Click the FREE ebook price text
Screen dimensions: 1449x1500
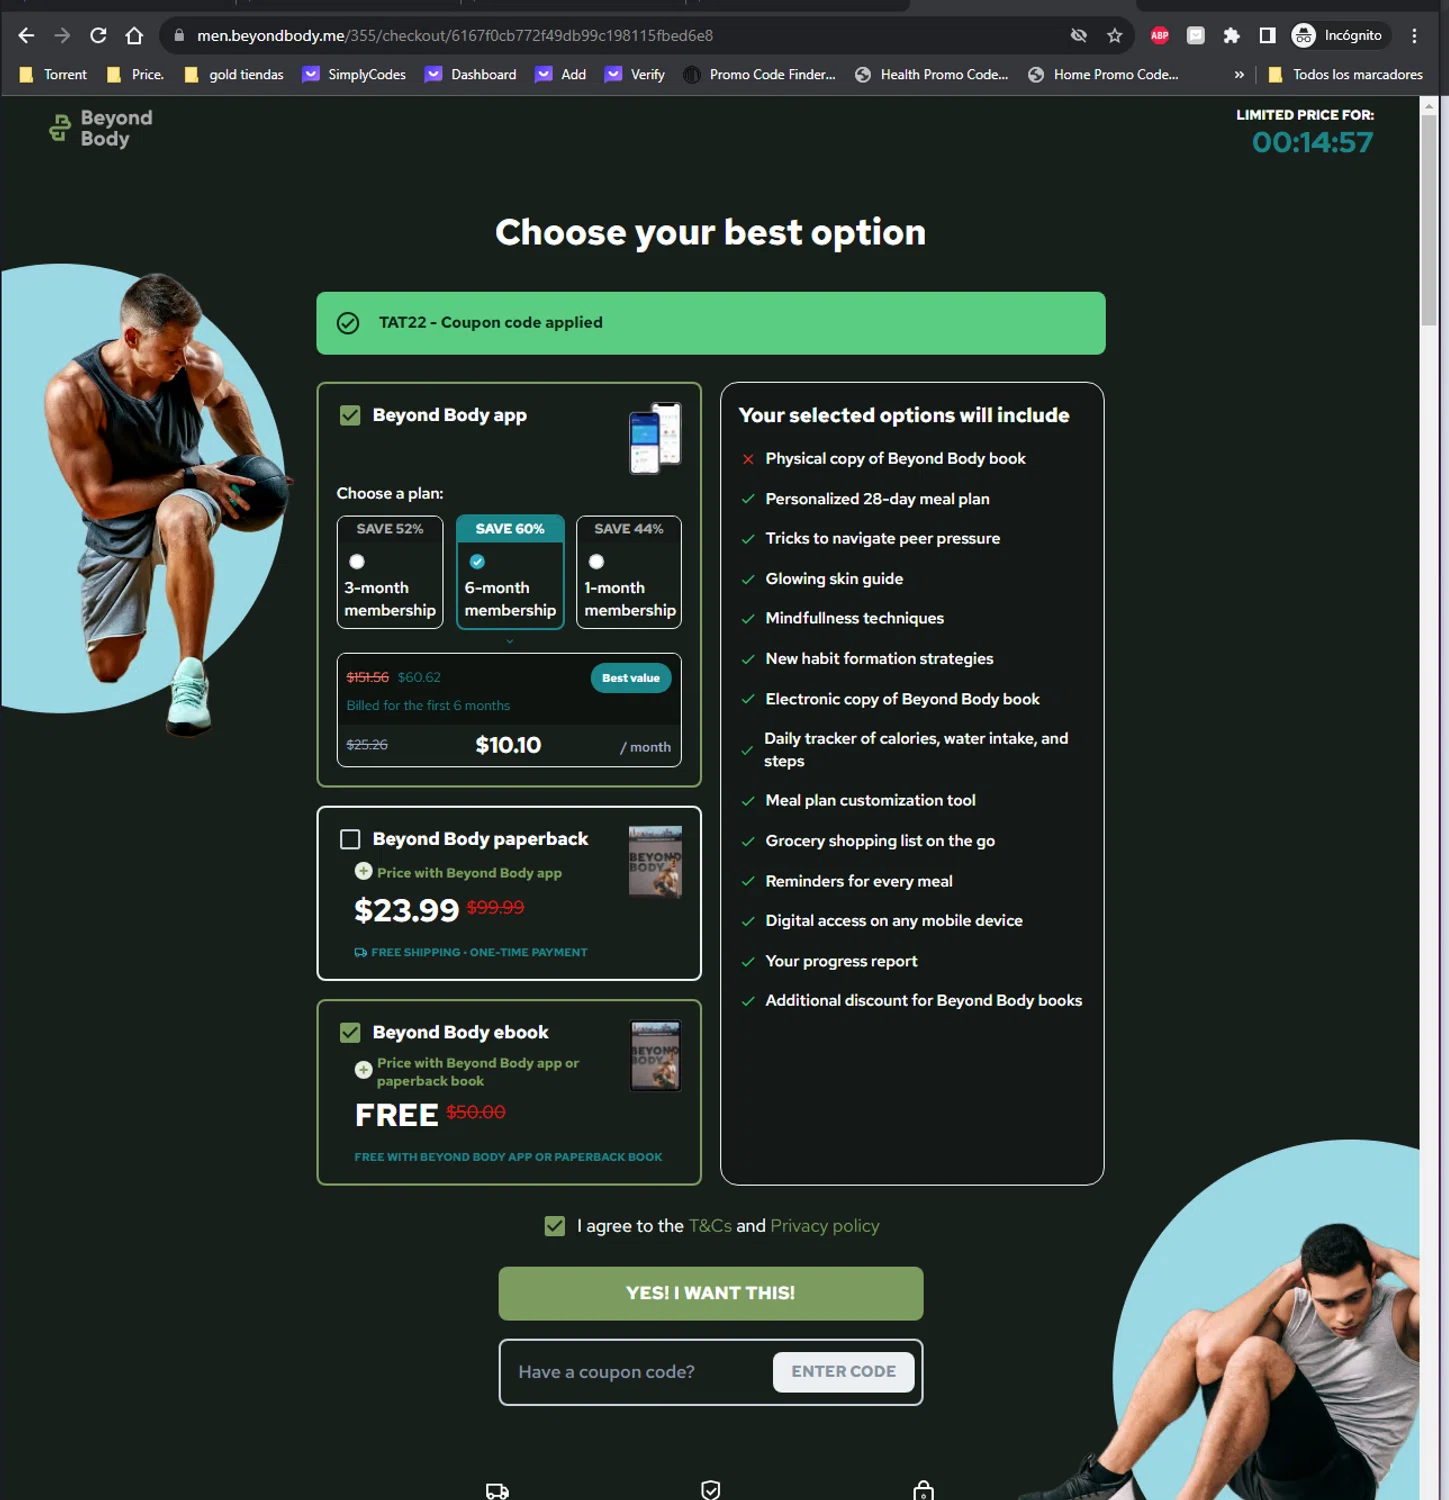[397, 1115]
